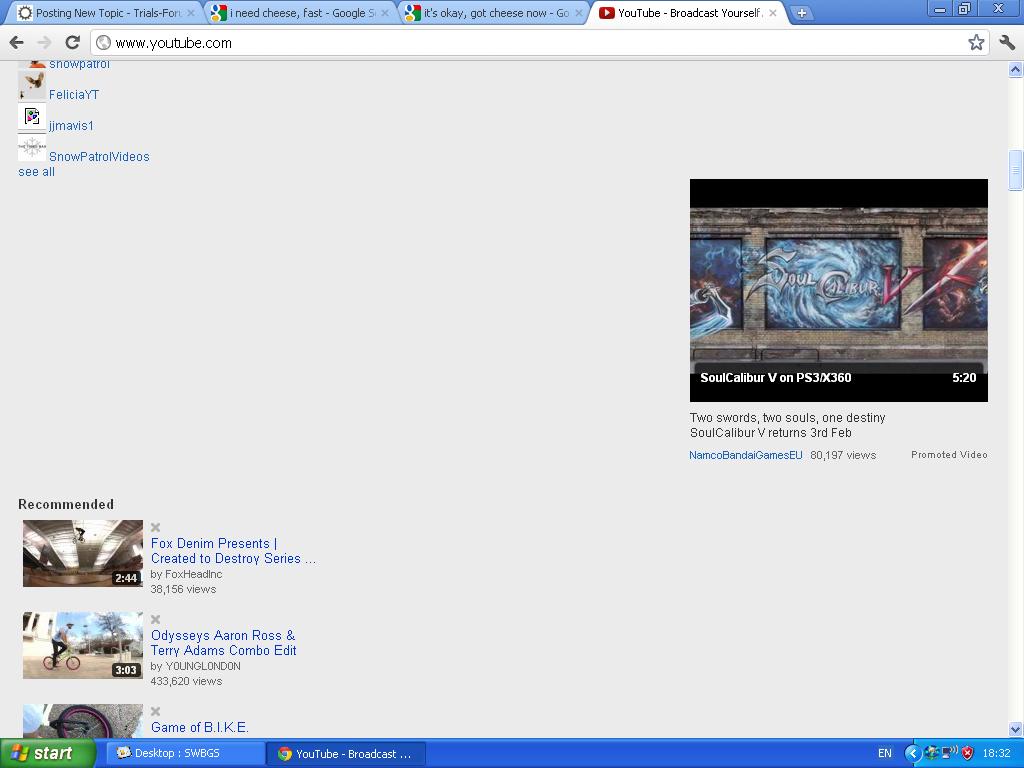The height and width of the screenshot is (768, 1024).
Task: Remove the Game of B.I.K.E. recommendation
Action: 155,711
